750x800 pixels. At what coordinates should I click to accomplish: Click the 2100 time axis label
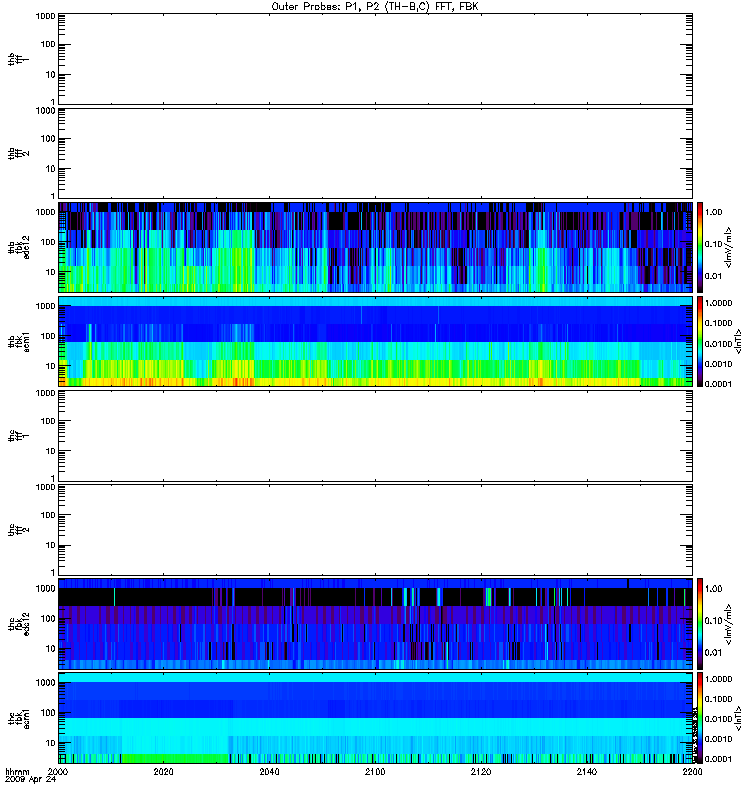click(375, 771)
